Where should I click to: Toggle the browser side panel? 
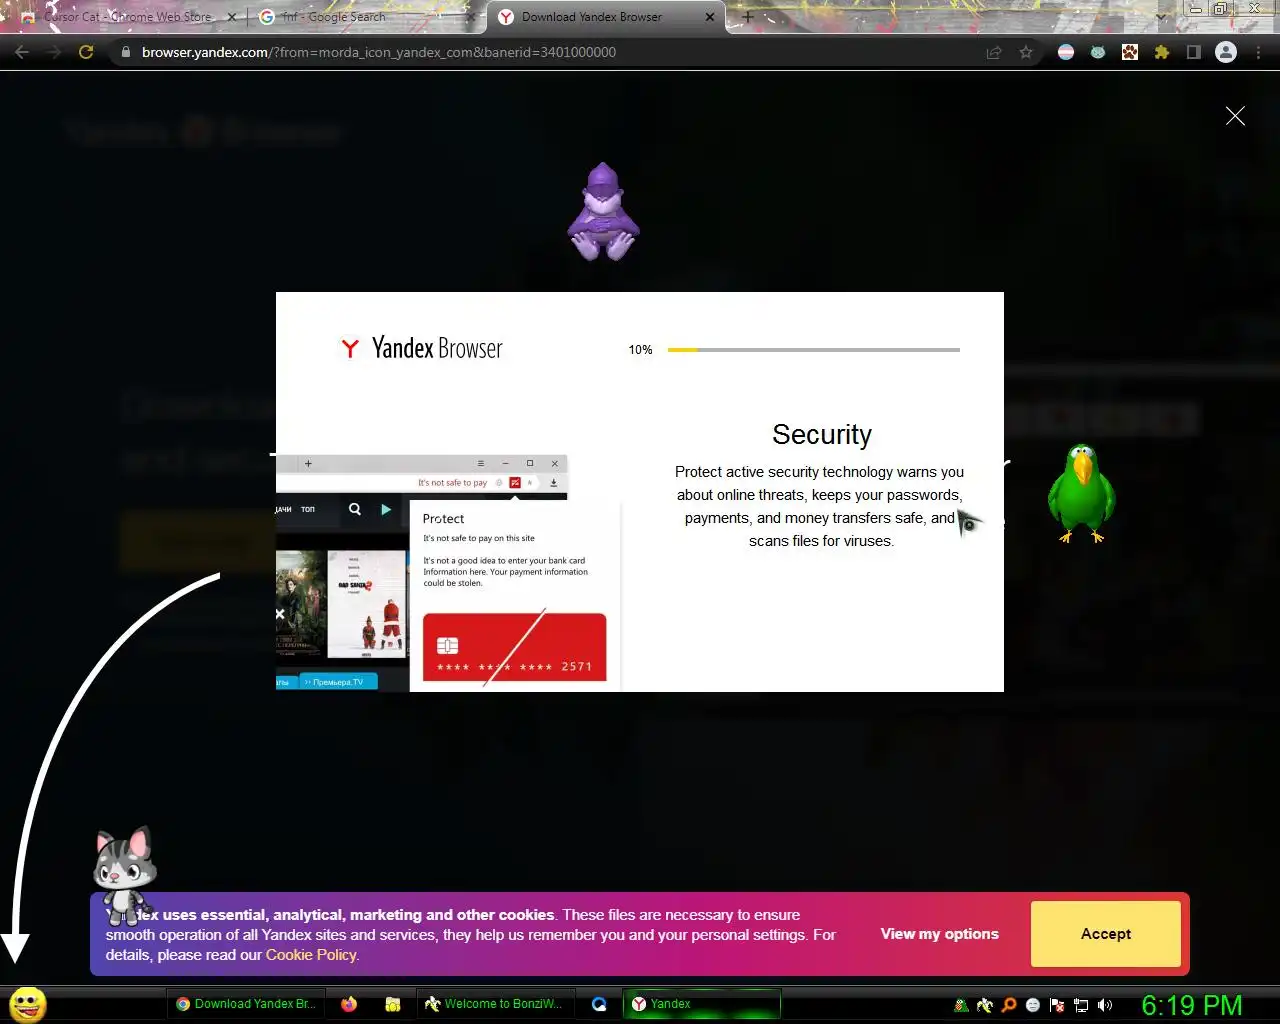point(1194,52)
